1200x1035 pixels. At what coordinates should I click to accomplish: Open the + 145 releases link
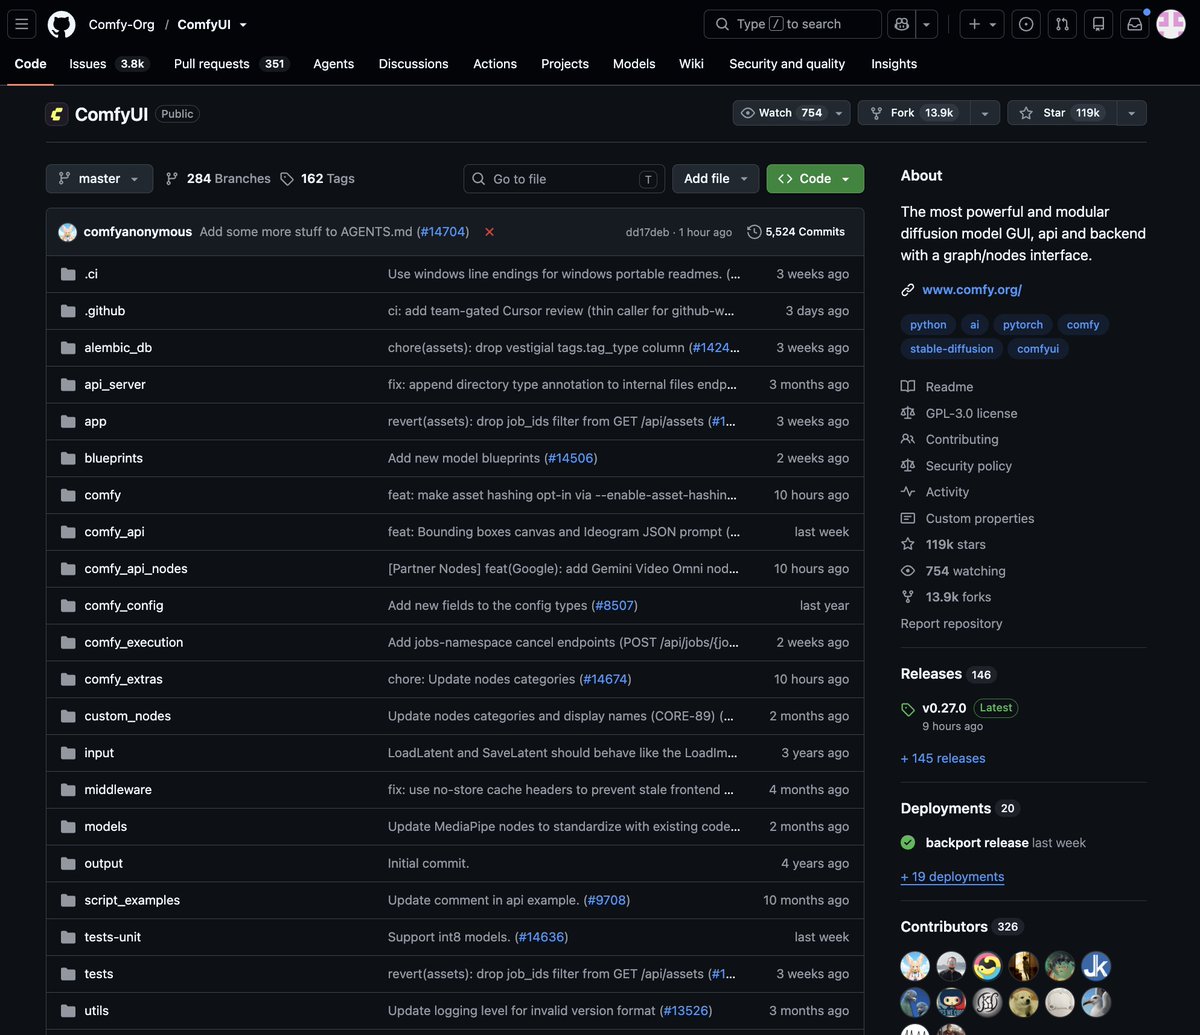coord(943,758)
